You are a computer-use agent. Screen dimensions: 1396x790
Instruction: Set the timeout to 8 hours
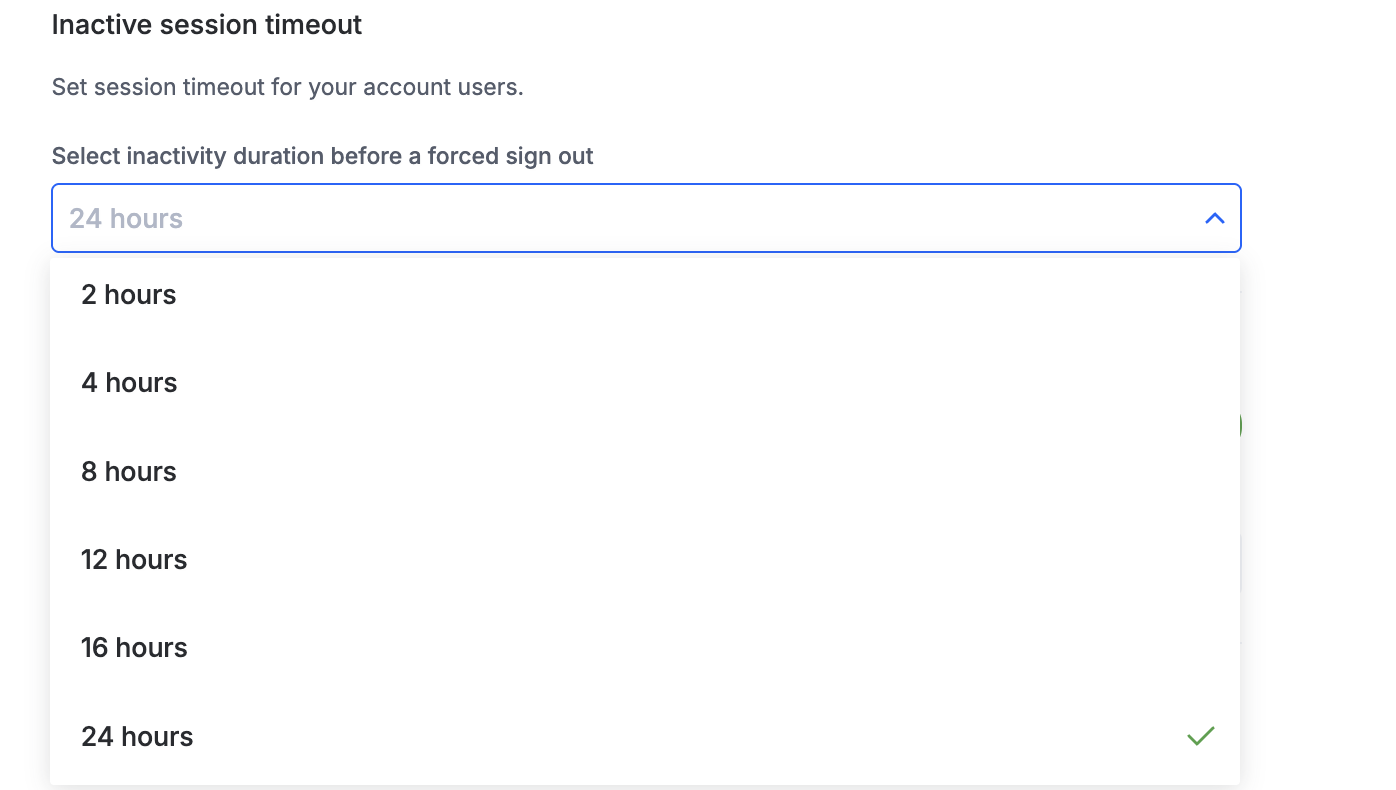point(129,472)
